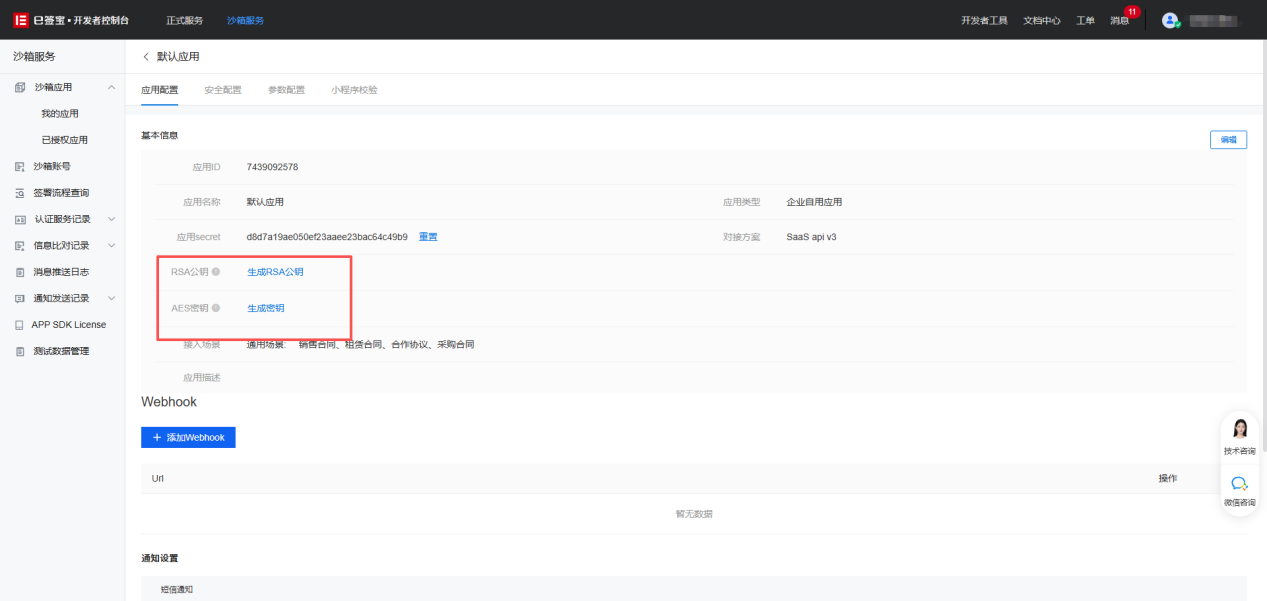Click 重置 next to the app secret
Image resolution: width=1267 pixels, height=601 pixels.
(x=428, y=237)
